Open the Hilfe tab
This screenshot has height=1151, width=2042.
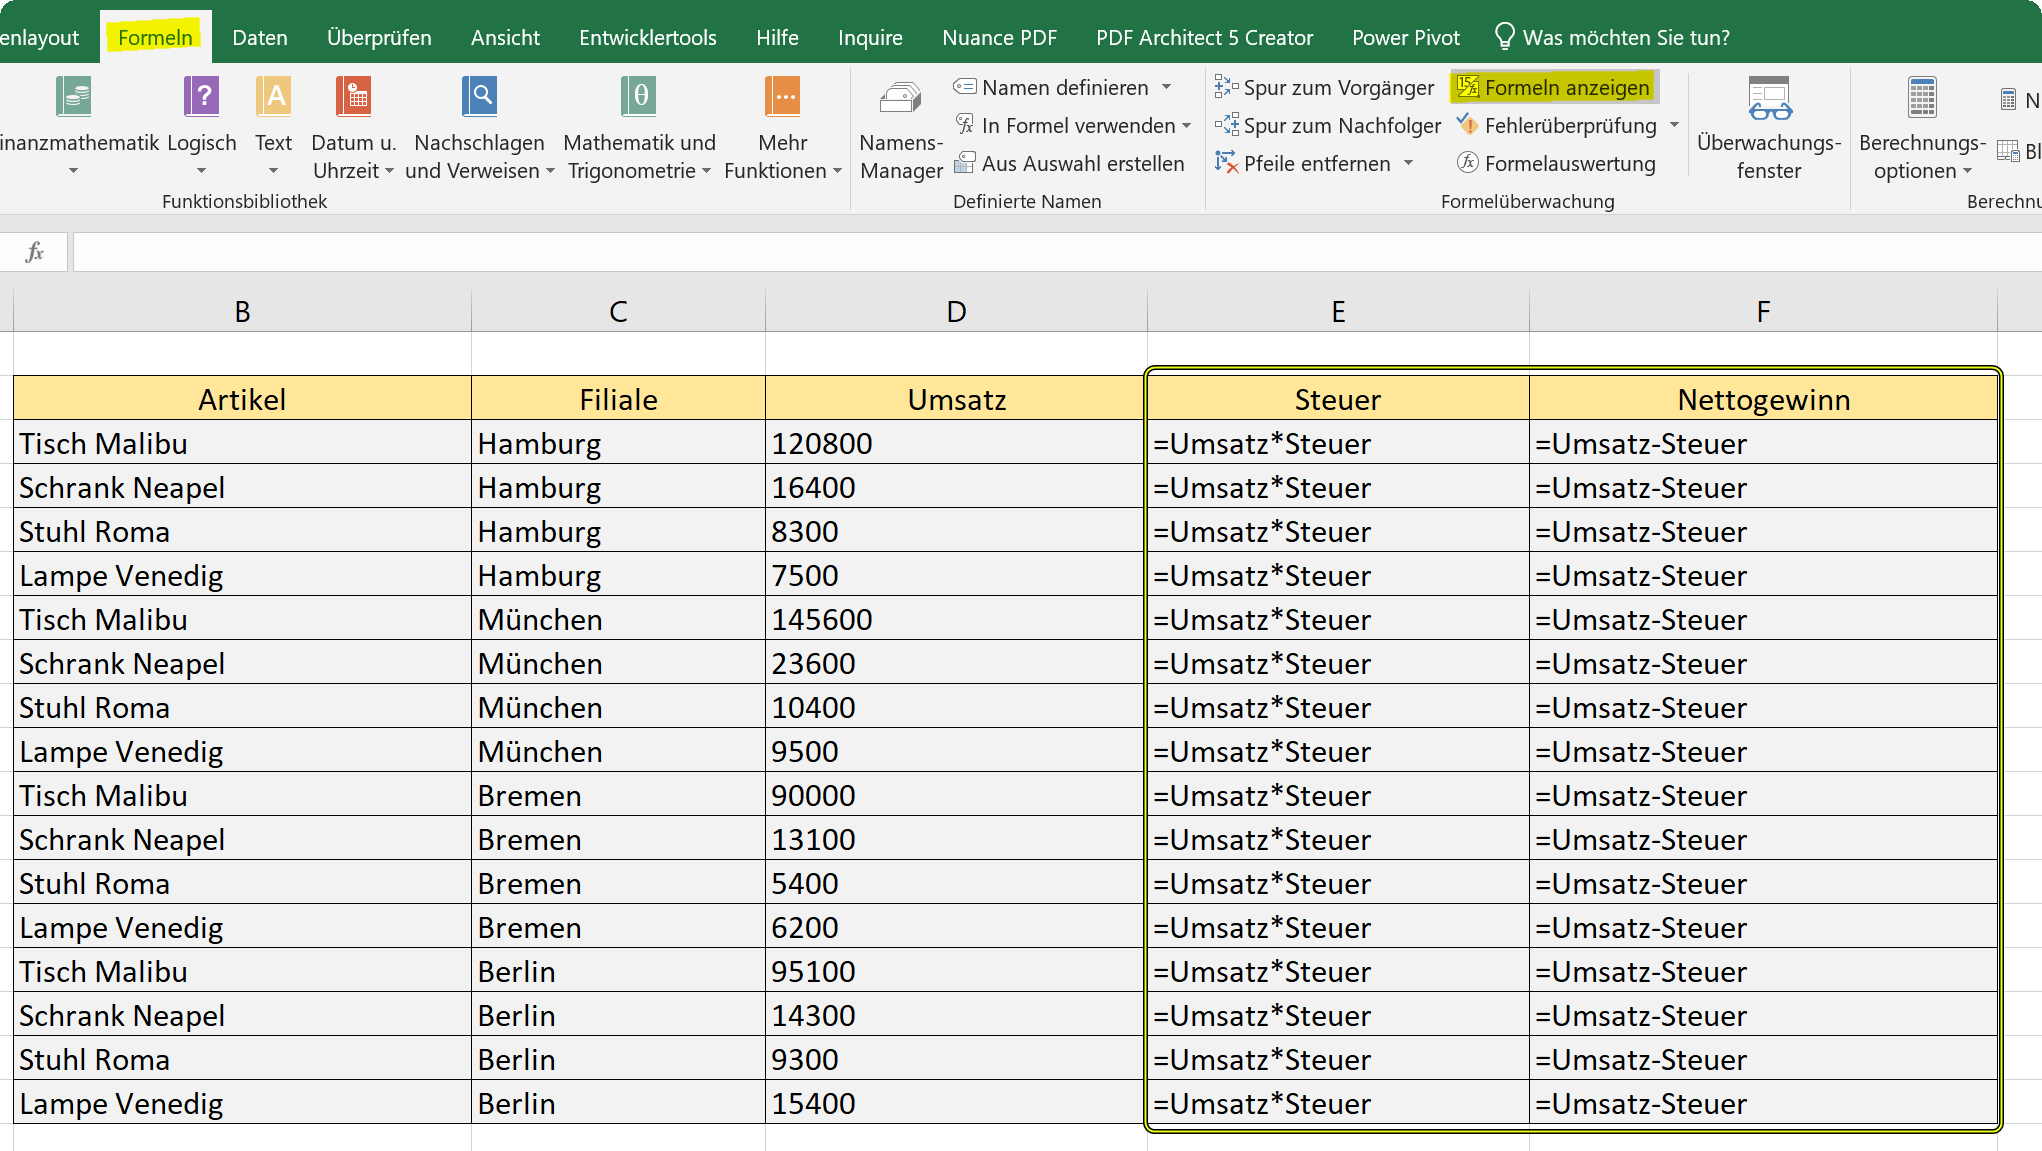[x=777, y=37]
